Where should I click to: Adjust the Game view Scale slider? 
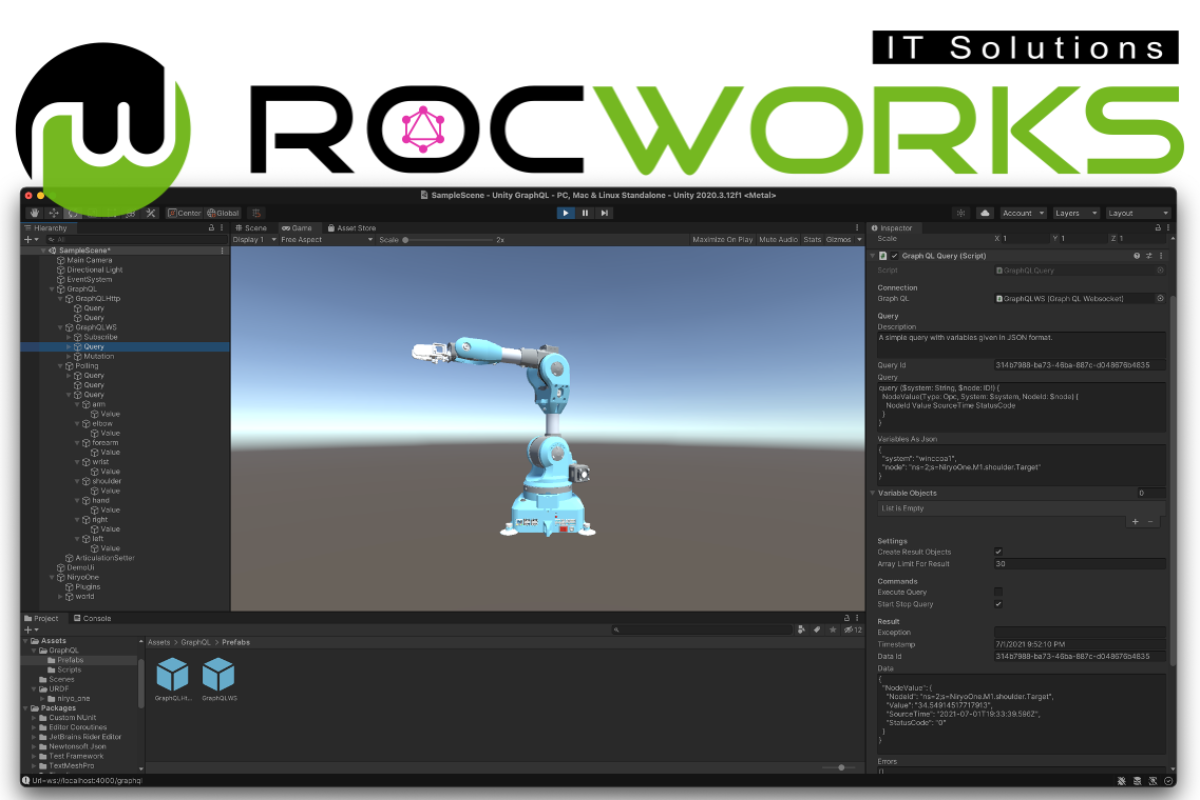click(x=447, y=240)
